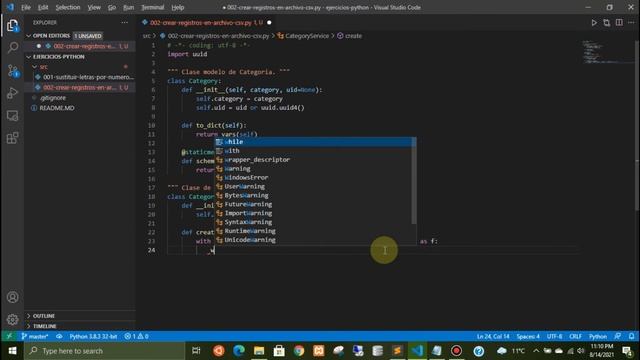
Task: Select 002-crear-registros entry in Open Editors
Action: [x=80, y=46]
